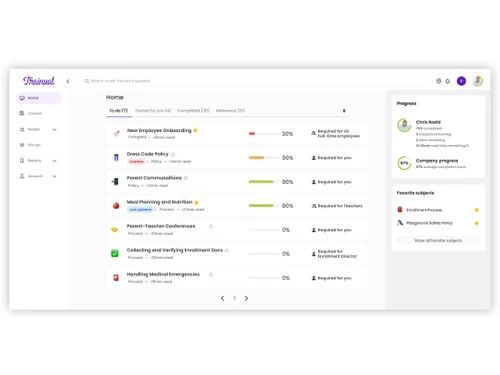Click the Meal Planning apple icon
500x375 pixels.
pyautogui.click(x=116, y=206)
